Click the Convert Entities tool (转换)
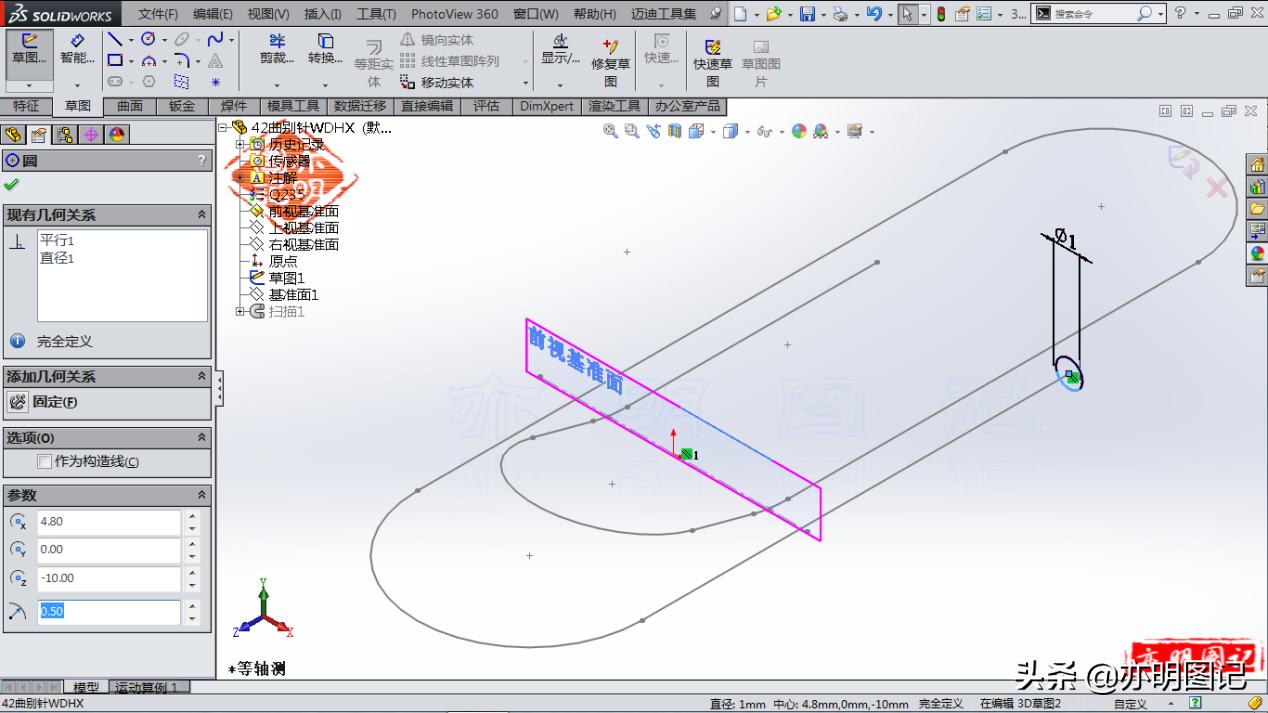Image resolution: width=1268 pixels, height=713 pixels. coord(325,49)
